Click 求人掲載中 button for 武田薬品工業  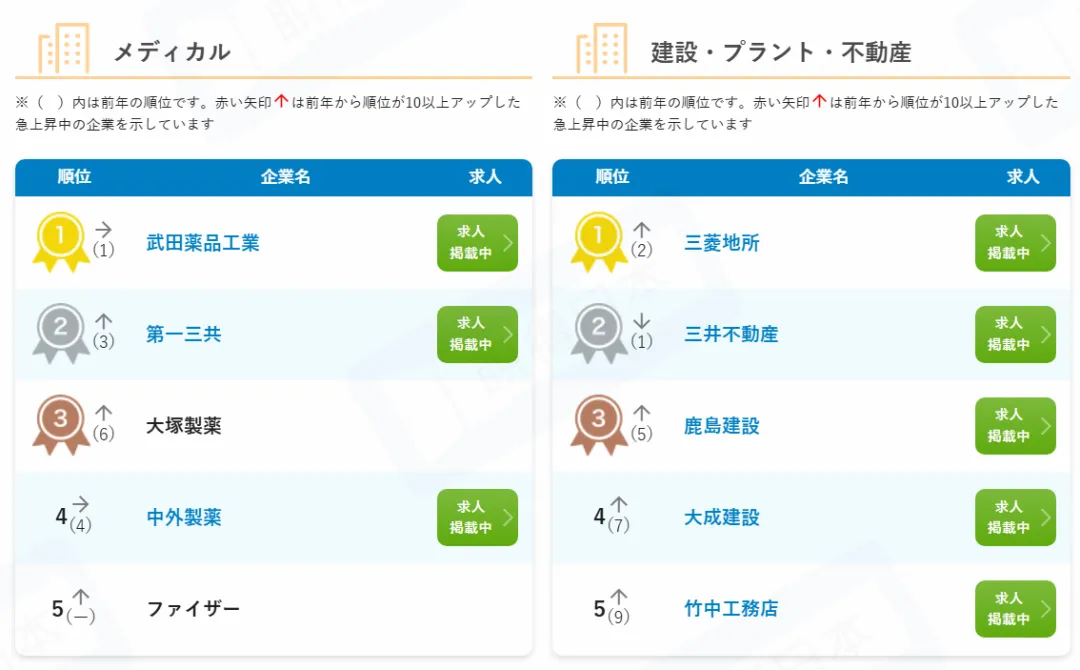[x=477, y=242]
